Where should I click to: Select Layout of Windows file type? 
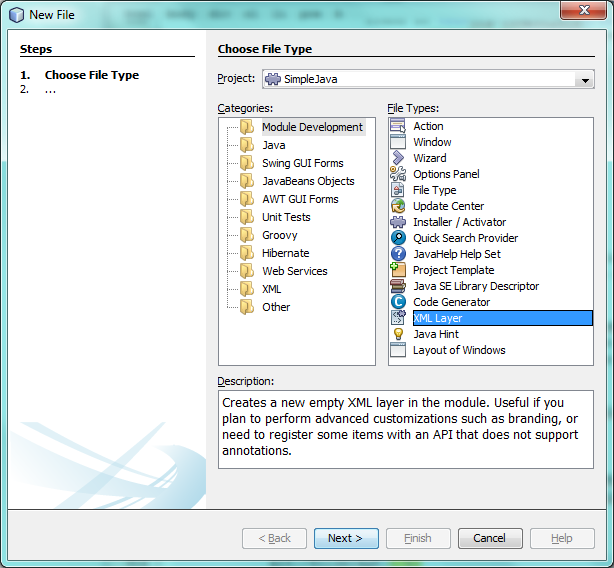tap(459, 350)
